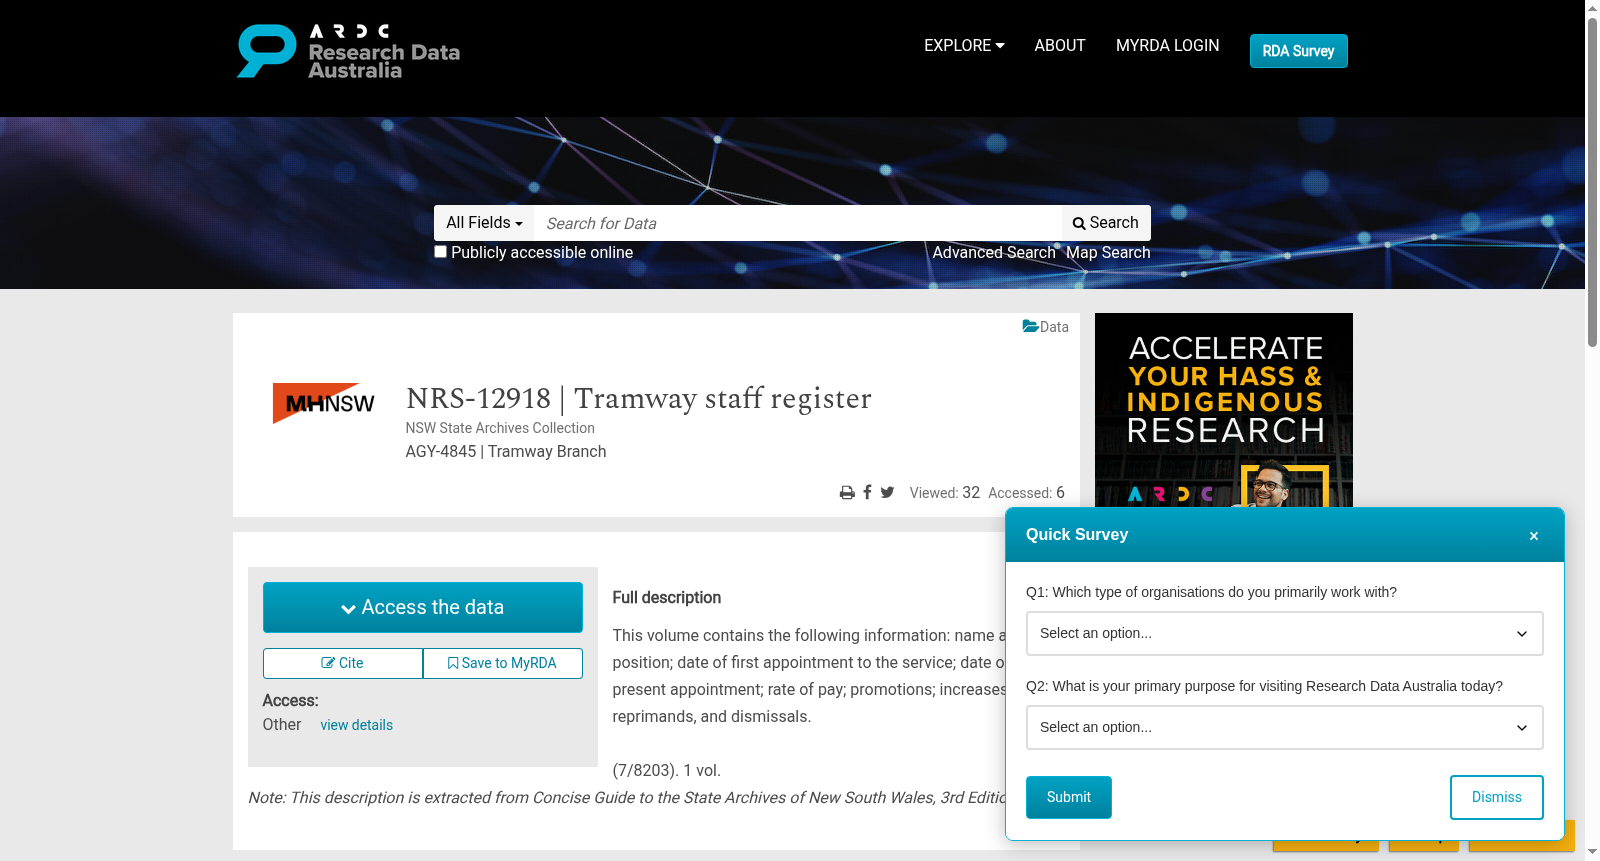Screen dimensions: 1600x861
Task: Submit the Quick Survey
Action: tap(1068, 797)
